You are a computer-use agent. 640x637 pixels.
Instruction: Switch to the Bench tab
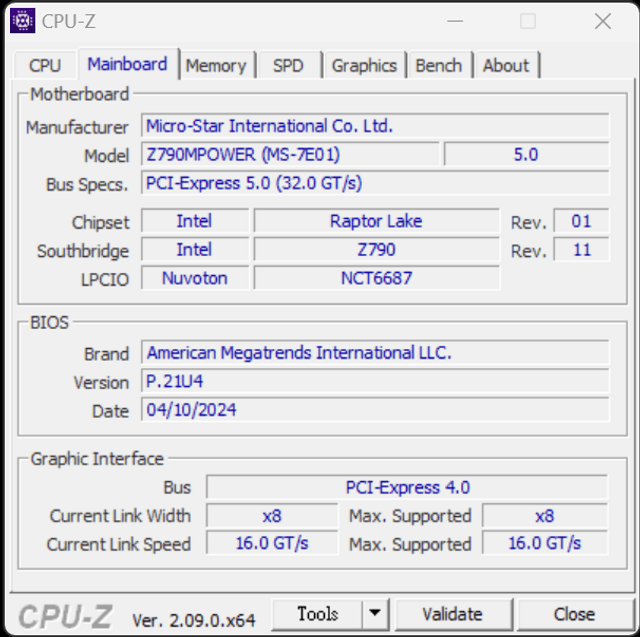click(x=439, y=65)
